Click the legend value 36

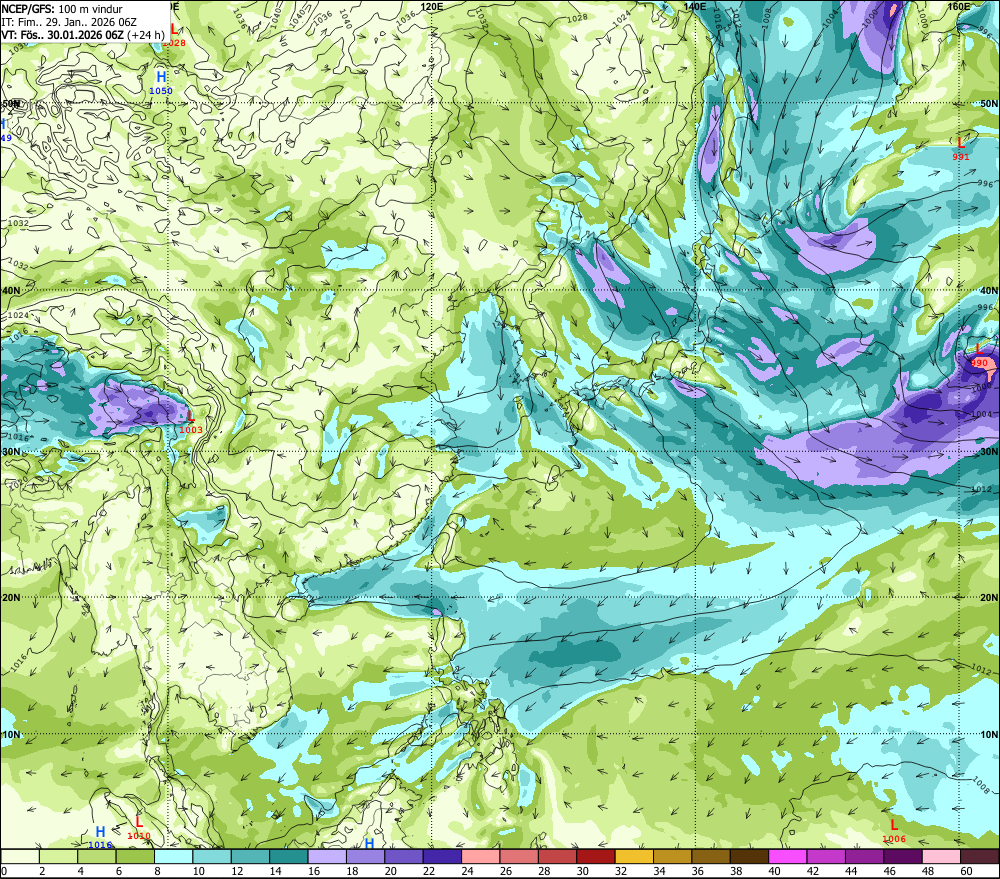point(698,871)
